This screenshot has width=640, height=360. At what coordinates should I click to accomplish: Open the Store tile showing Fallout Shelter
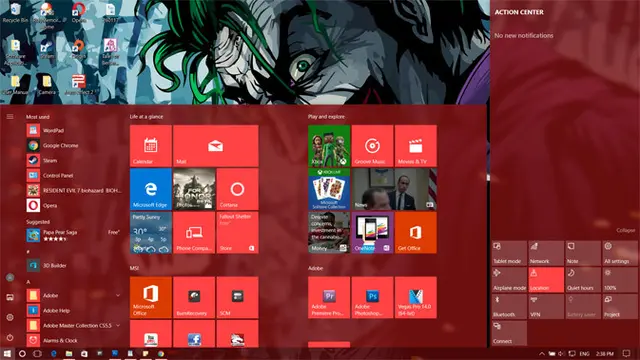237,232
